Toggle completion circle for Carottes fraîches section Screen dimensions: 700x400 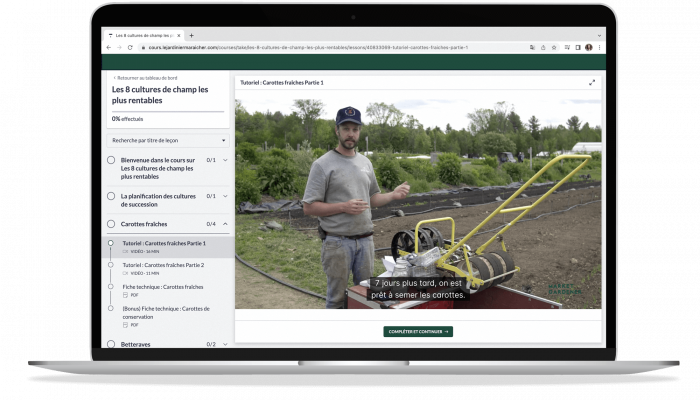111,224
